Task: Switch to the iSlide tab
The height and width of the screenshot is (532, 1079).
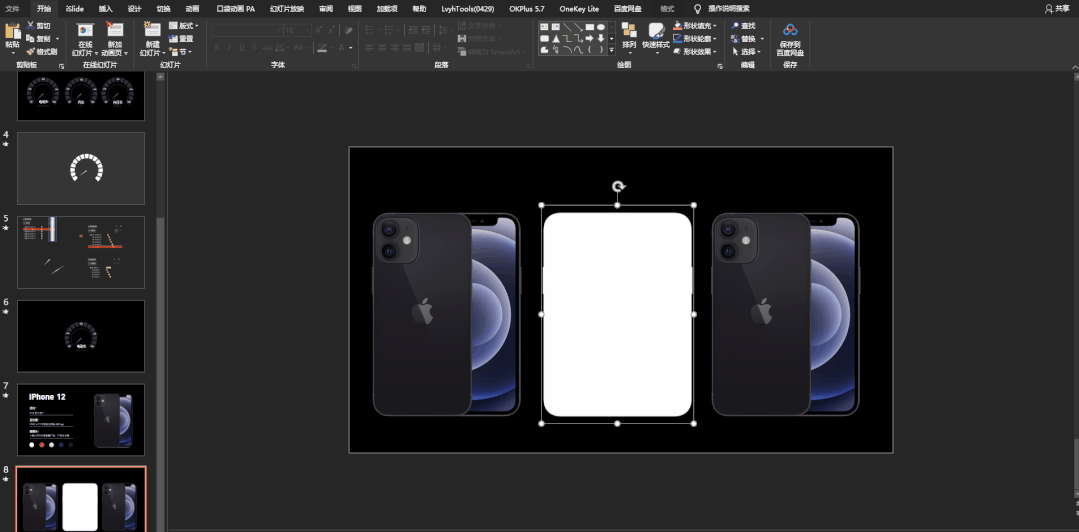Action: click(75, 8)
